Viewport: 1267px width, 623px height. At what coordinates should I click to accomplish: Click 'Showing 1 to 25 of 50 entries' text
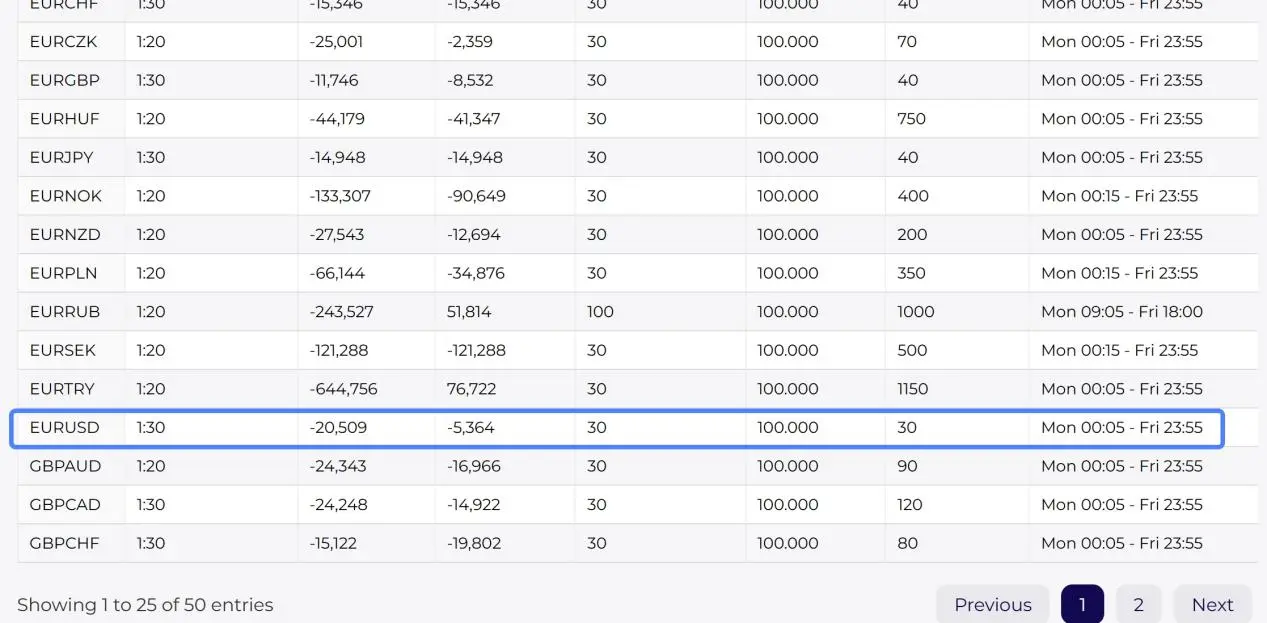145,604
